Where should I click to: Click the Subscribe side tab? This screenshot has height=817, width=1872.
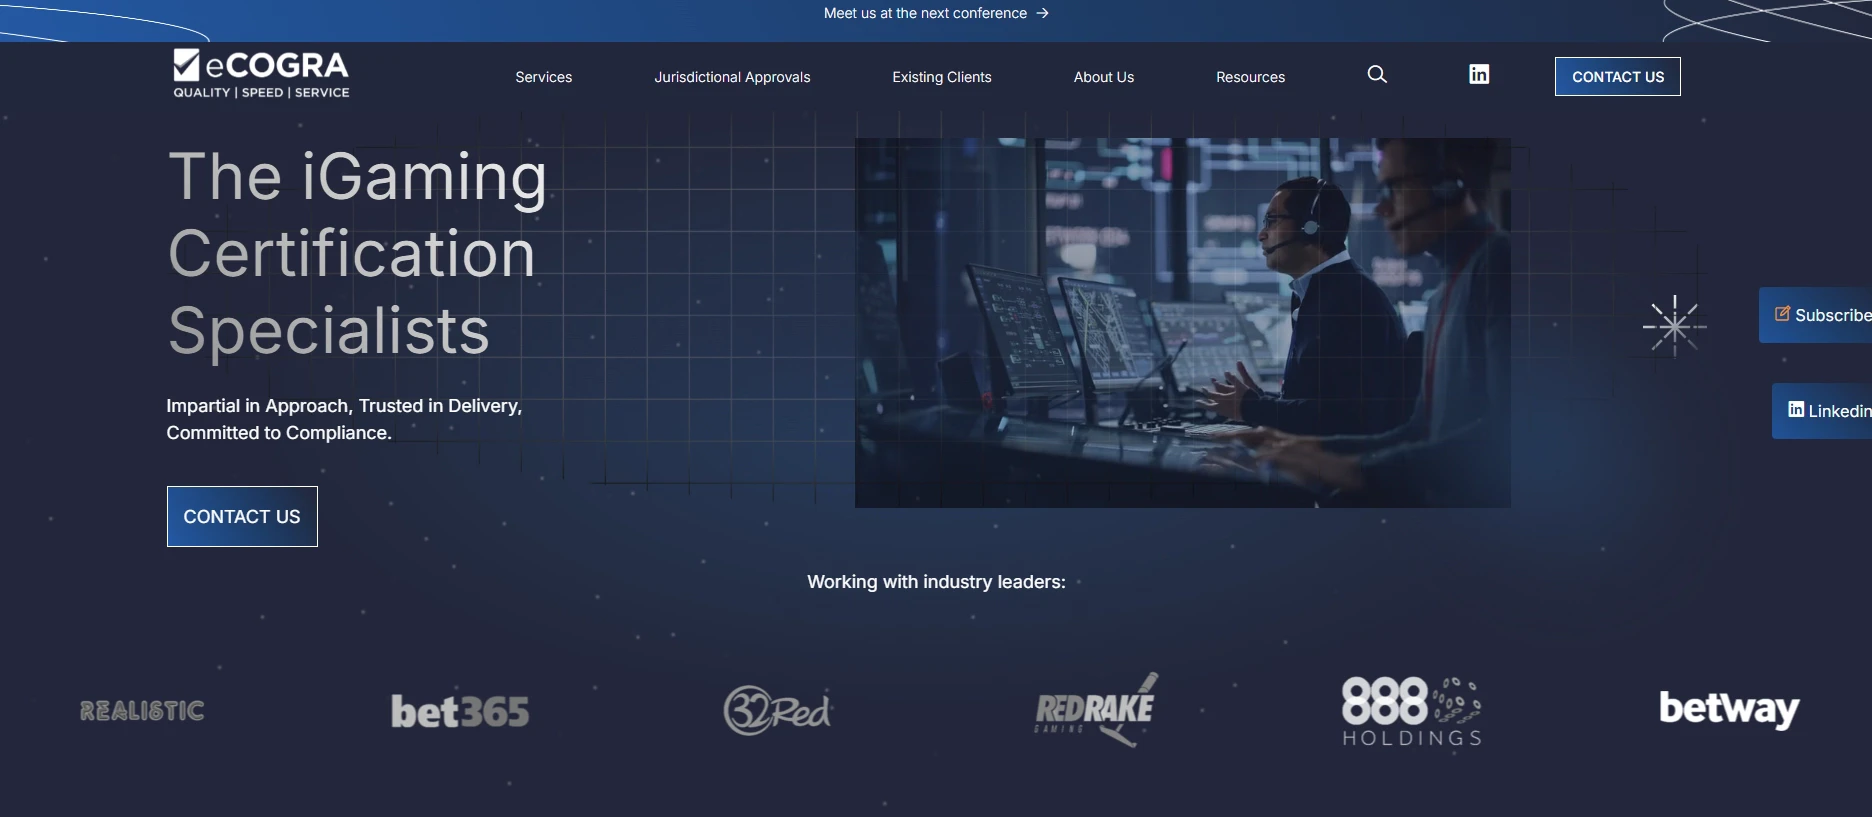click(x=1816, y=315)
